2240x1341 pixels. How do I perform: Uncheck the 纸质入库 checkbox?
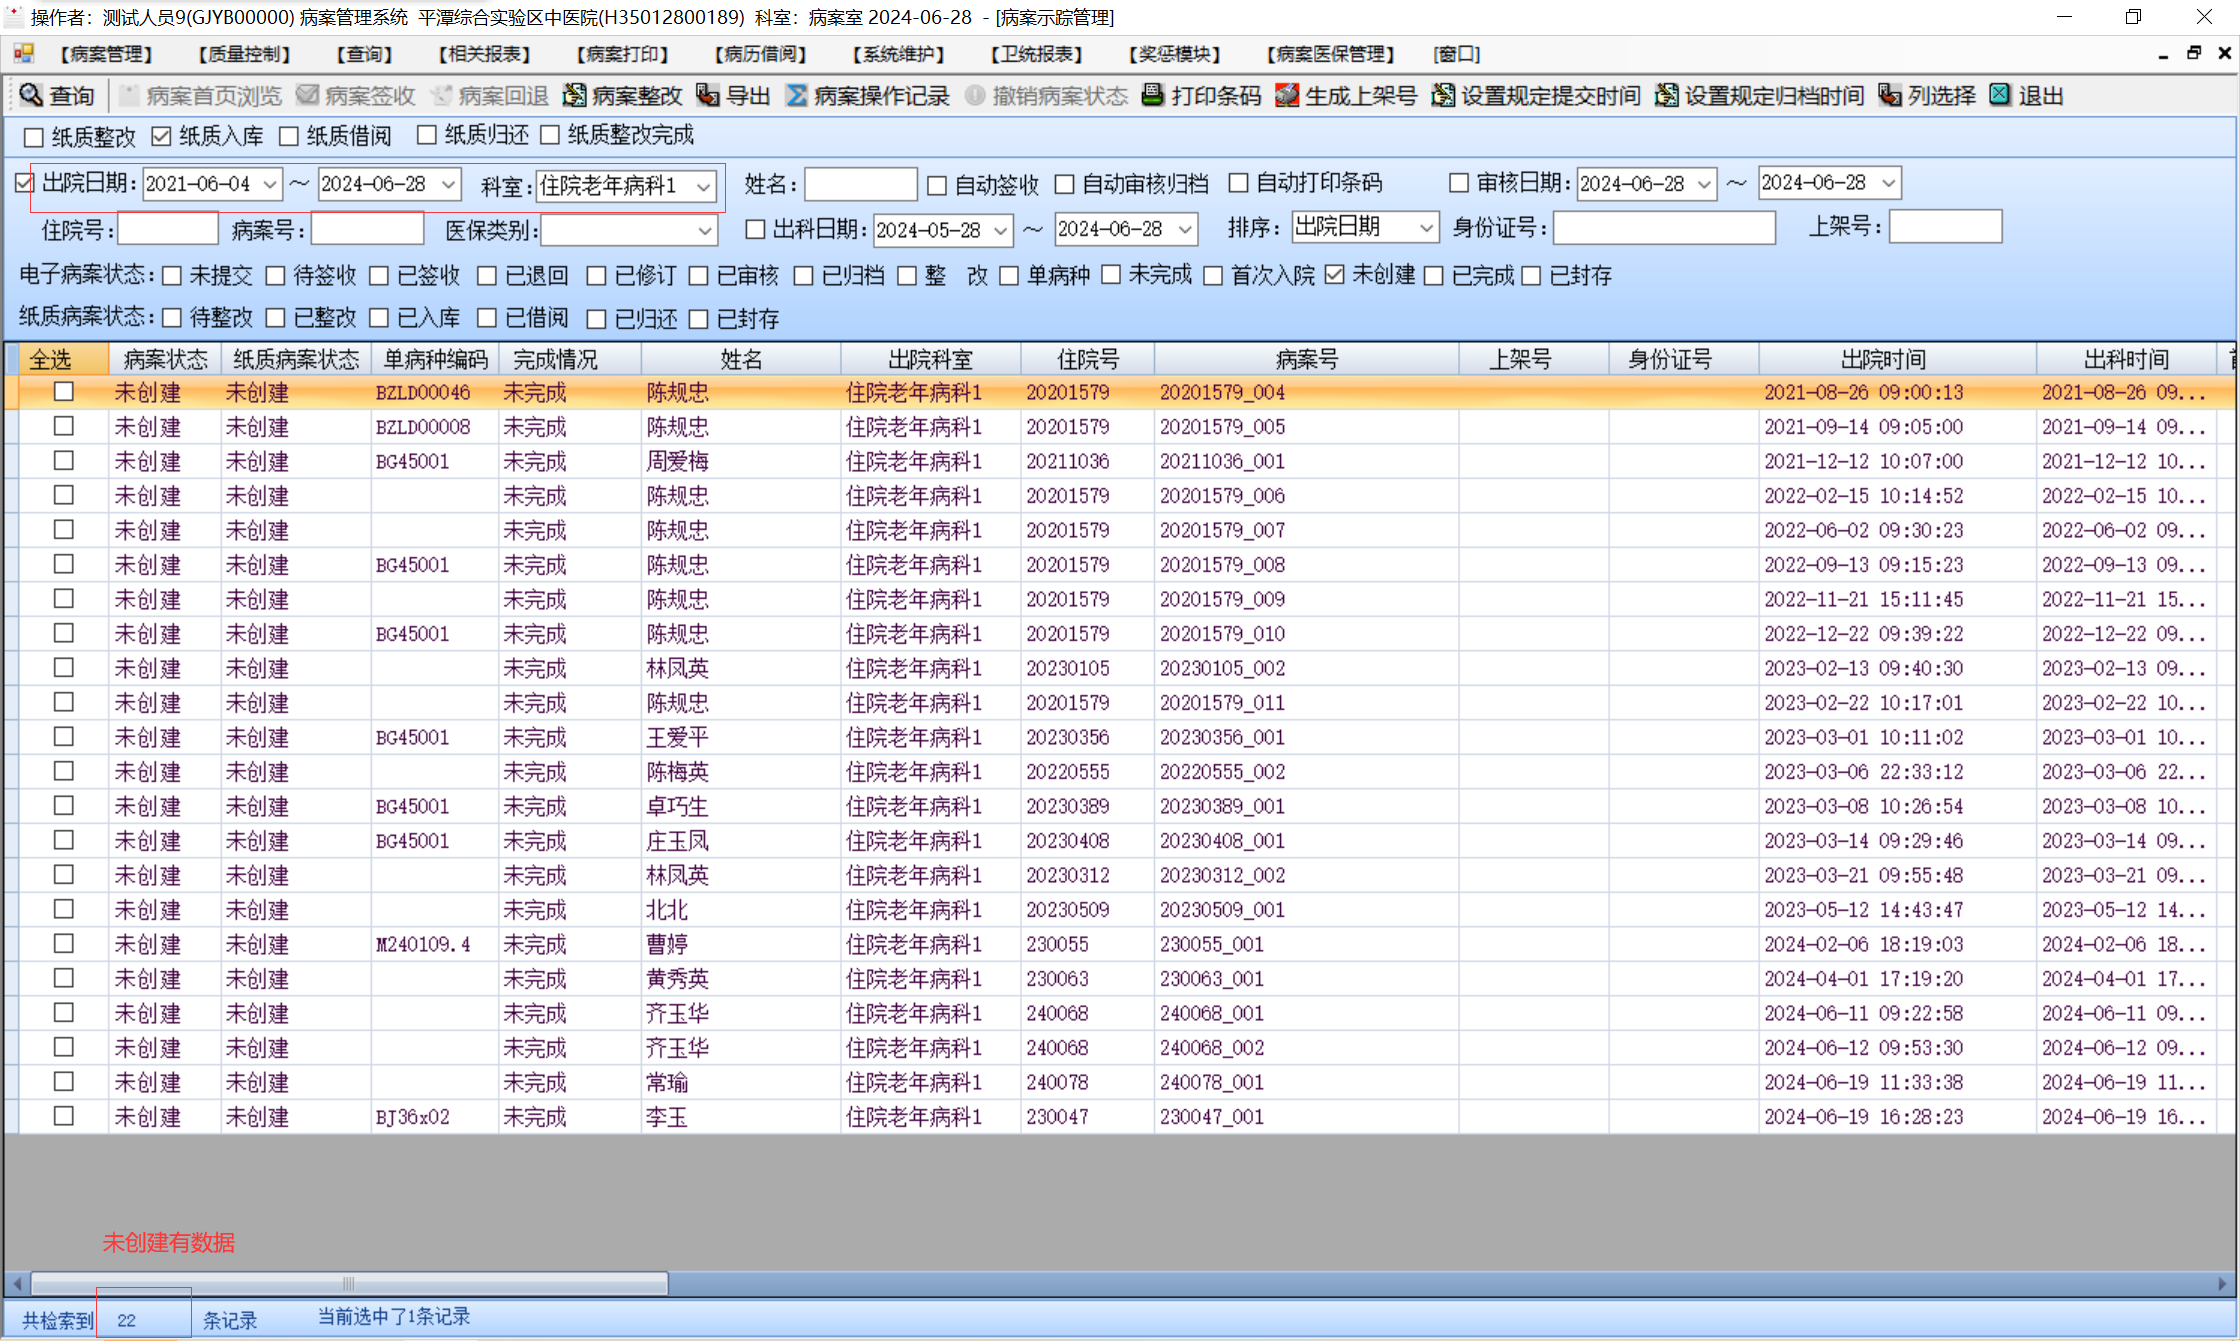[x=162, y=136]
